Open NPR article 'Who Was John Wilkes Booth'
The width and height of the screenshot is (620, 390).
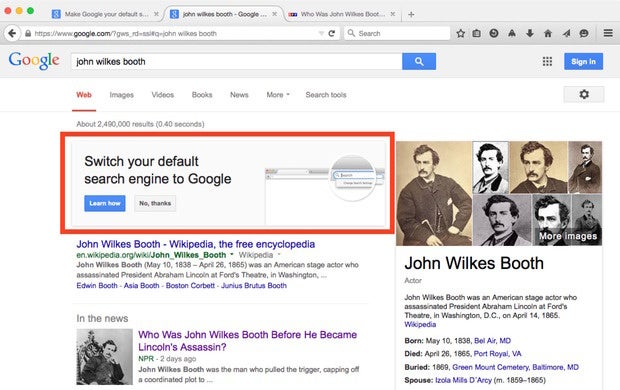tap(248, 341)
